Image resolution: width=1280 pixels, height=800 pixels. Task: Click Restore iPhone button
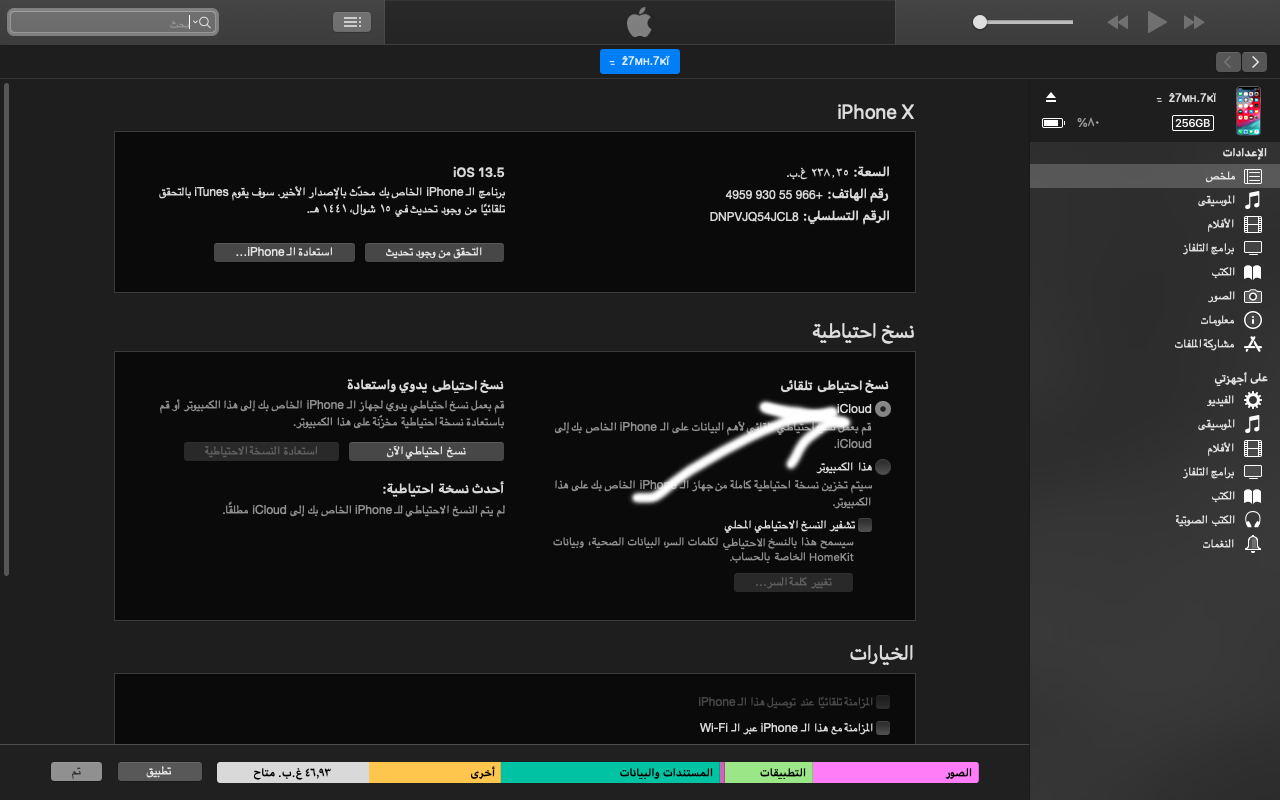[284, 252]
